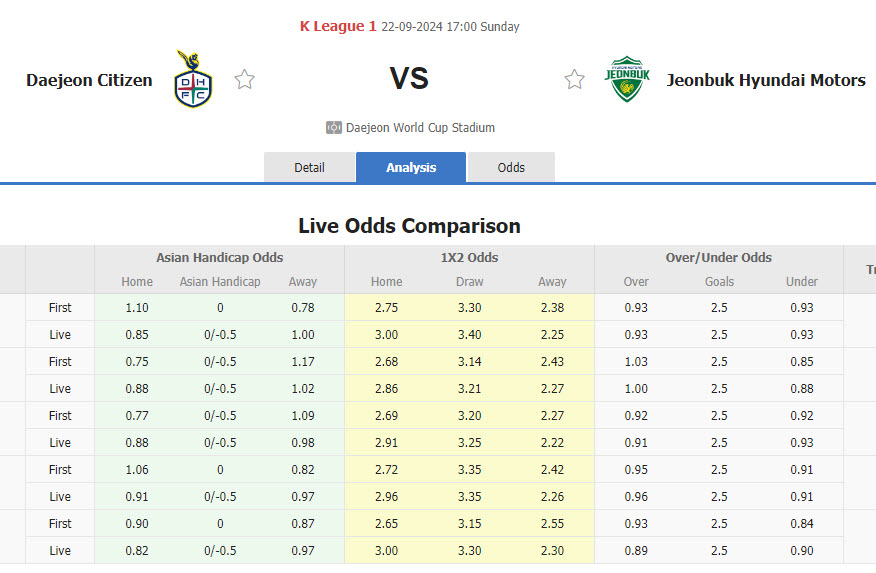Open Jeonbuk Hyundai Motors team name link
This screenshot has width=876, height=573.
click(766, 80)
